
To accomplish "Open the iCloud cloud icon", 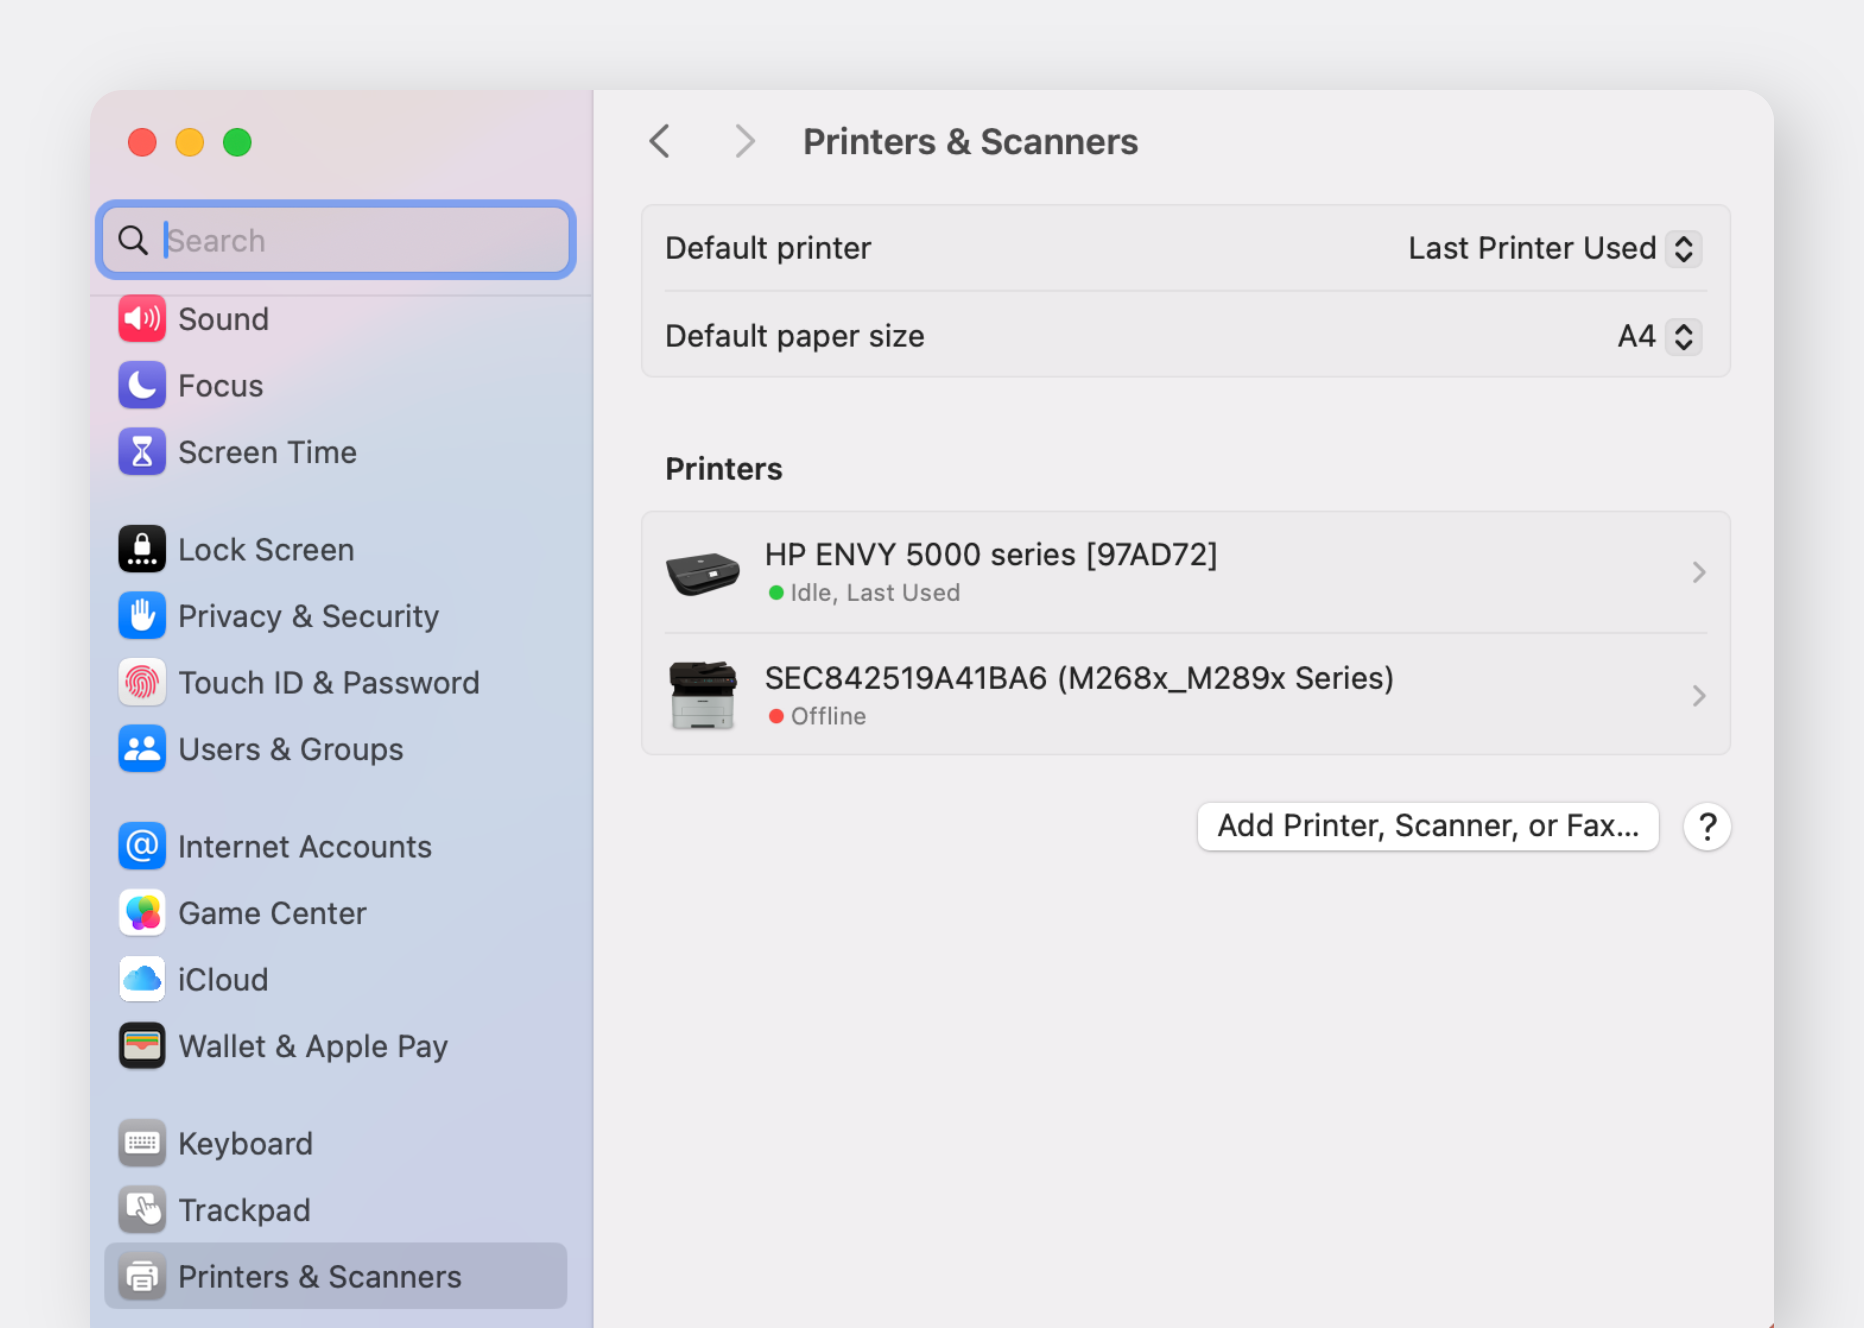I will click(142, 980).
